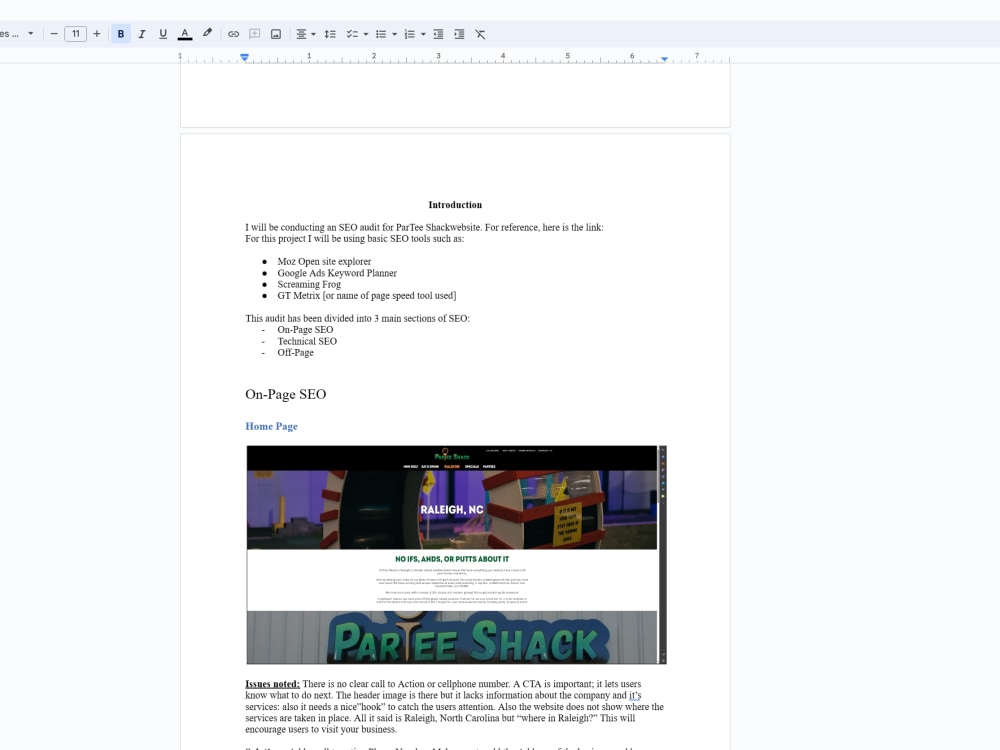The height and width of the screenshot is (750, 1000).
Task: Open the highlight color pen tool
Action: click(x=207, y=34)
